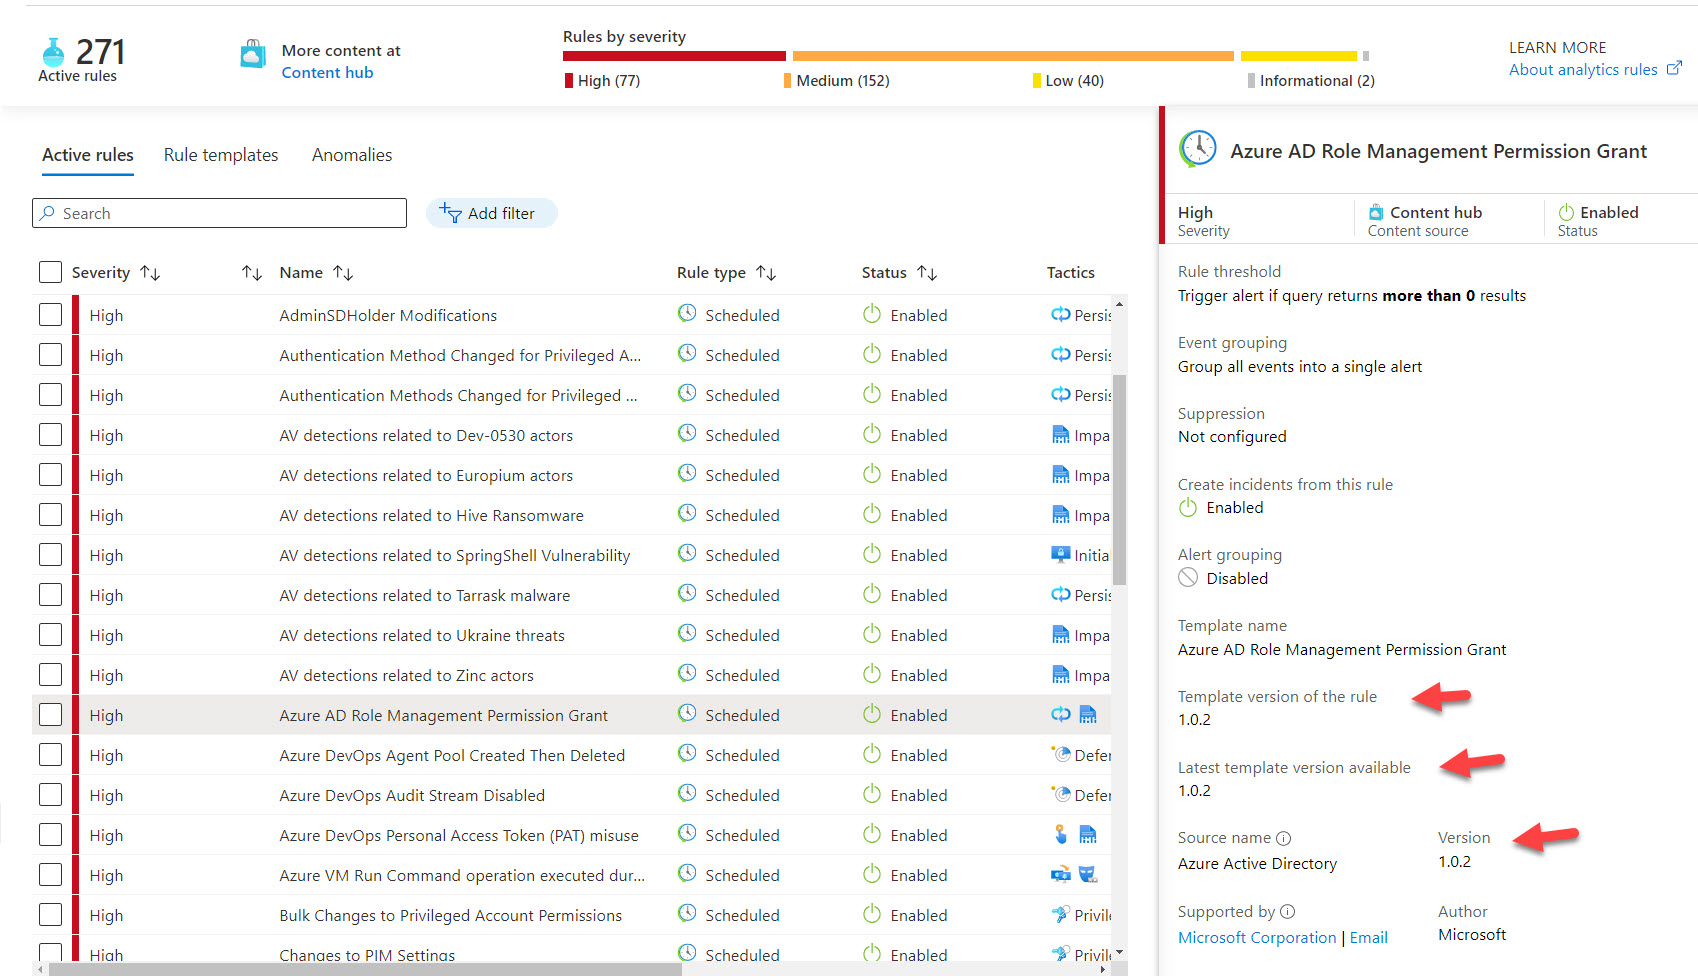Check the checkbox for Azure AD Role Management Permission Grant
This screenshot has height=976, width=1698.
[50, 714]
